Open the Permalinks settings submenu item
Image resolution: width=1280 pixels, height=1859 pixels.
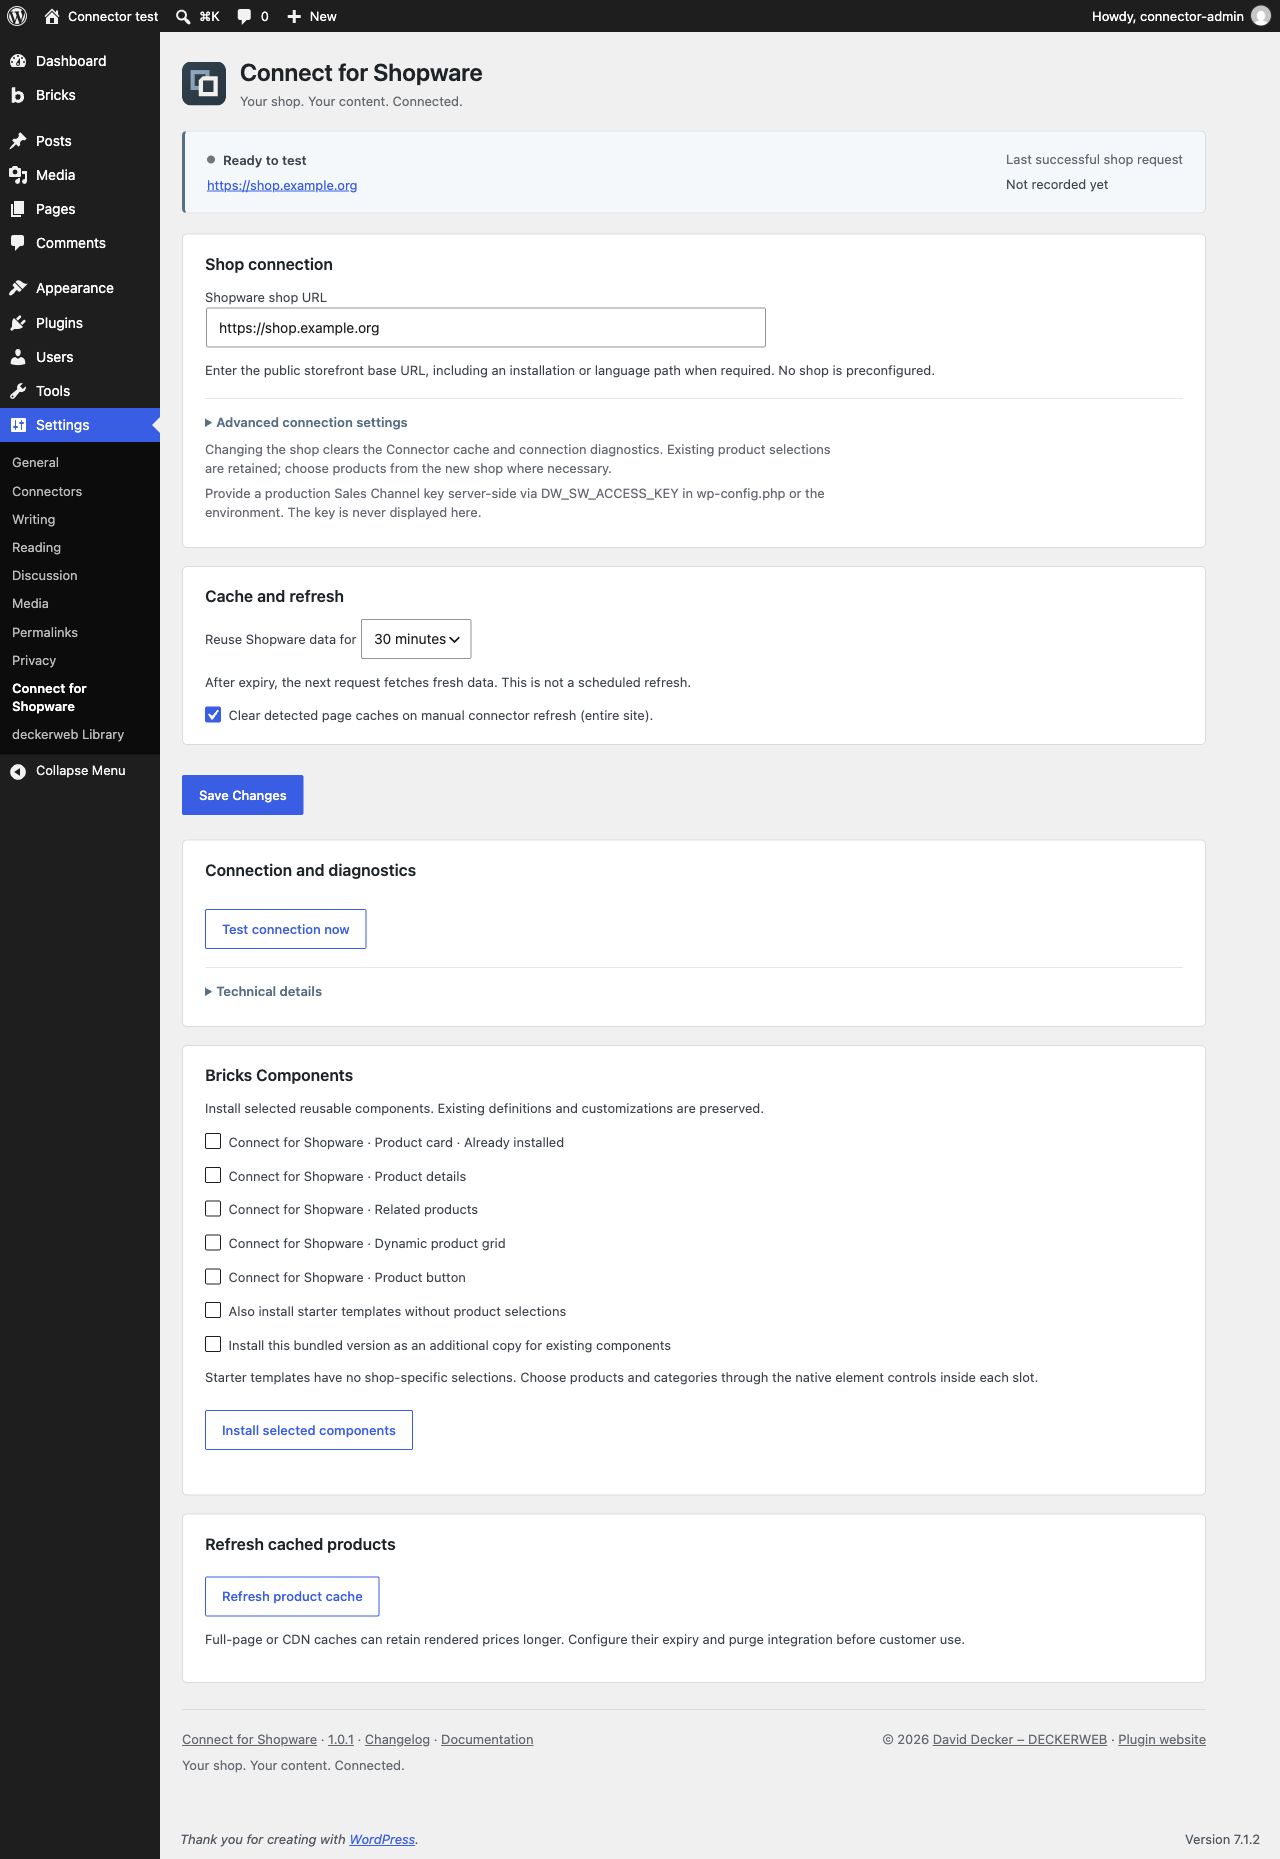45,632
